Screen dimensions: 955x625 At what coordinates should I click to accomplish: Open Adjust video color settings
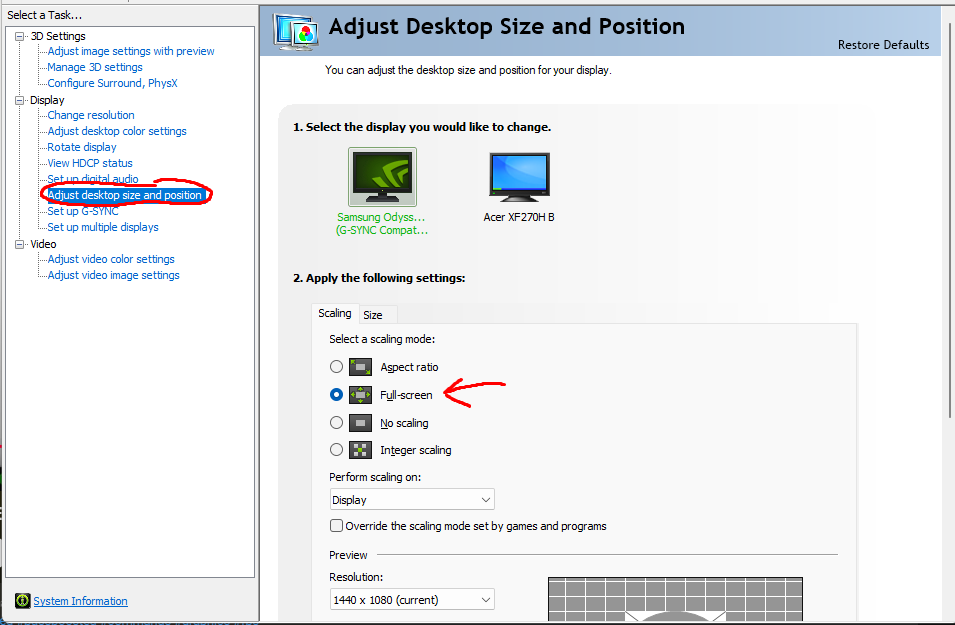click(111, 259)
